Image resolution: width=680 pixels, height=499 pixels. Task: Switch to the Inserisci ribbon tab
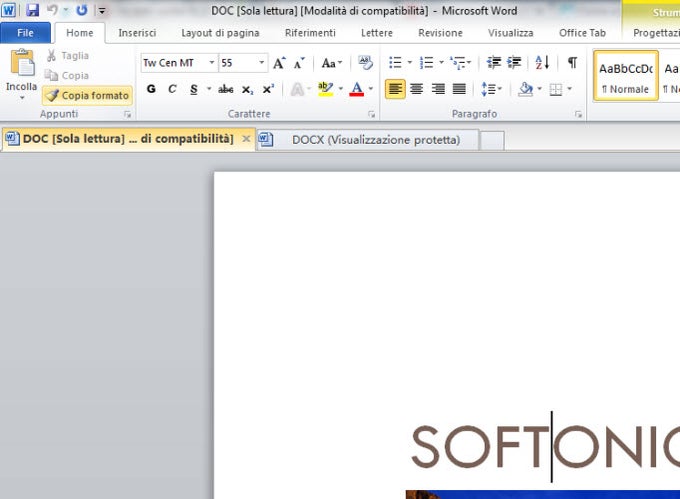(x=137, y=33)
